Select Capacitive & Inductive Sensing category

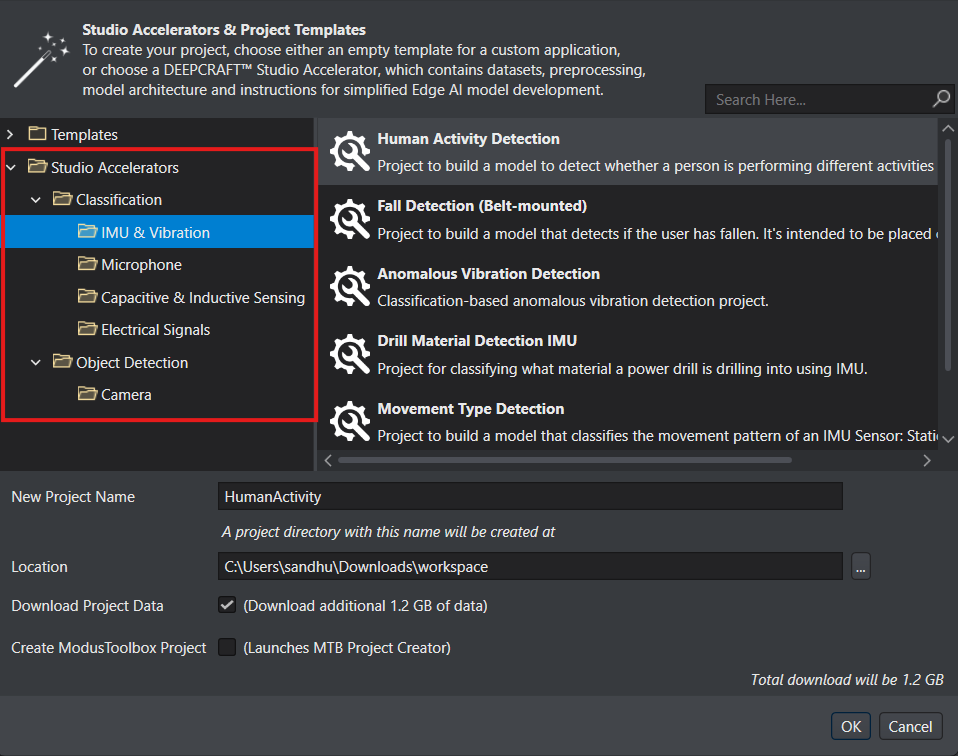[202, 297]
